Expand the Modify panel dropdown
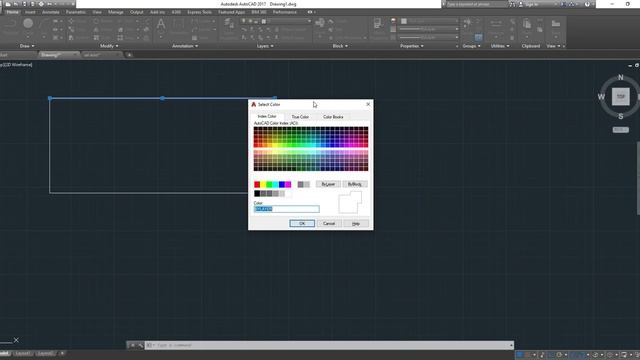640x360 pixels. 109,46
